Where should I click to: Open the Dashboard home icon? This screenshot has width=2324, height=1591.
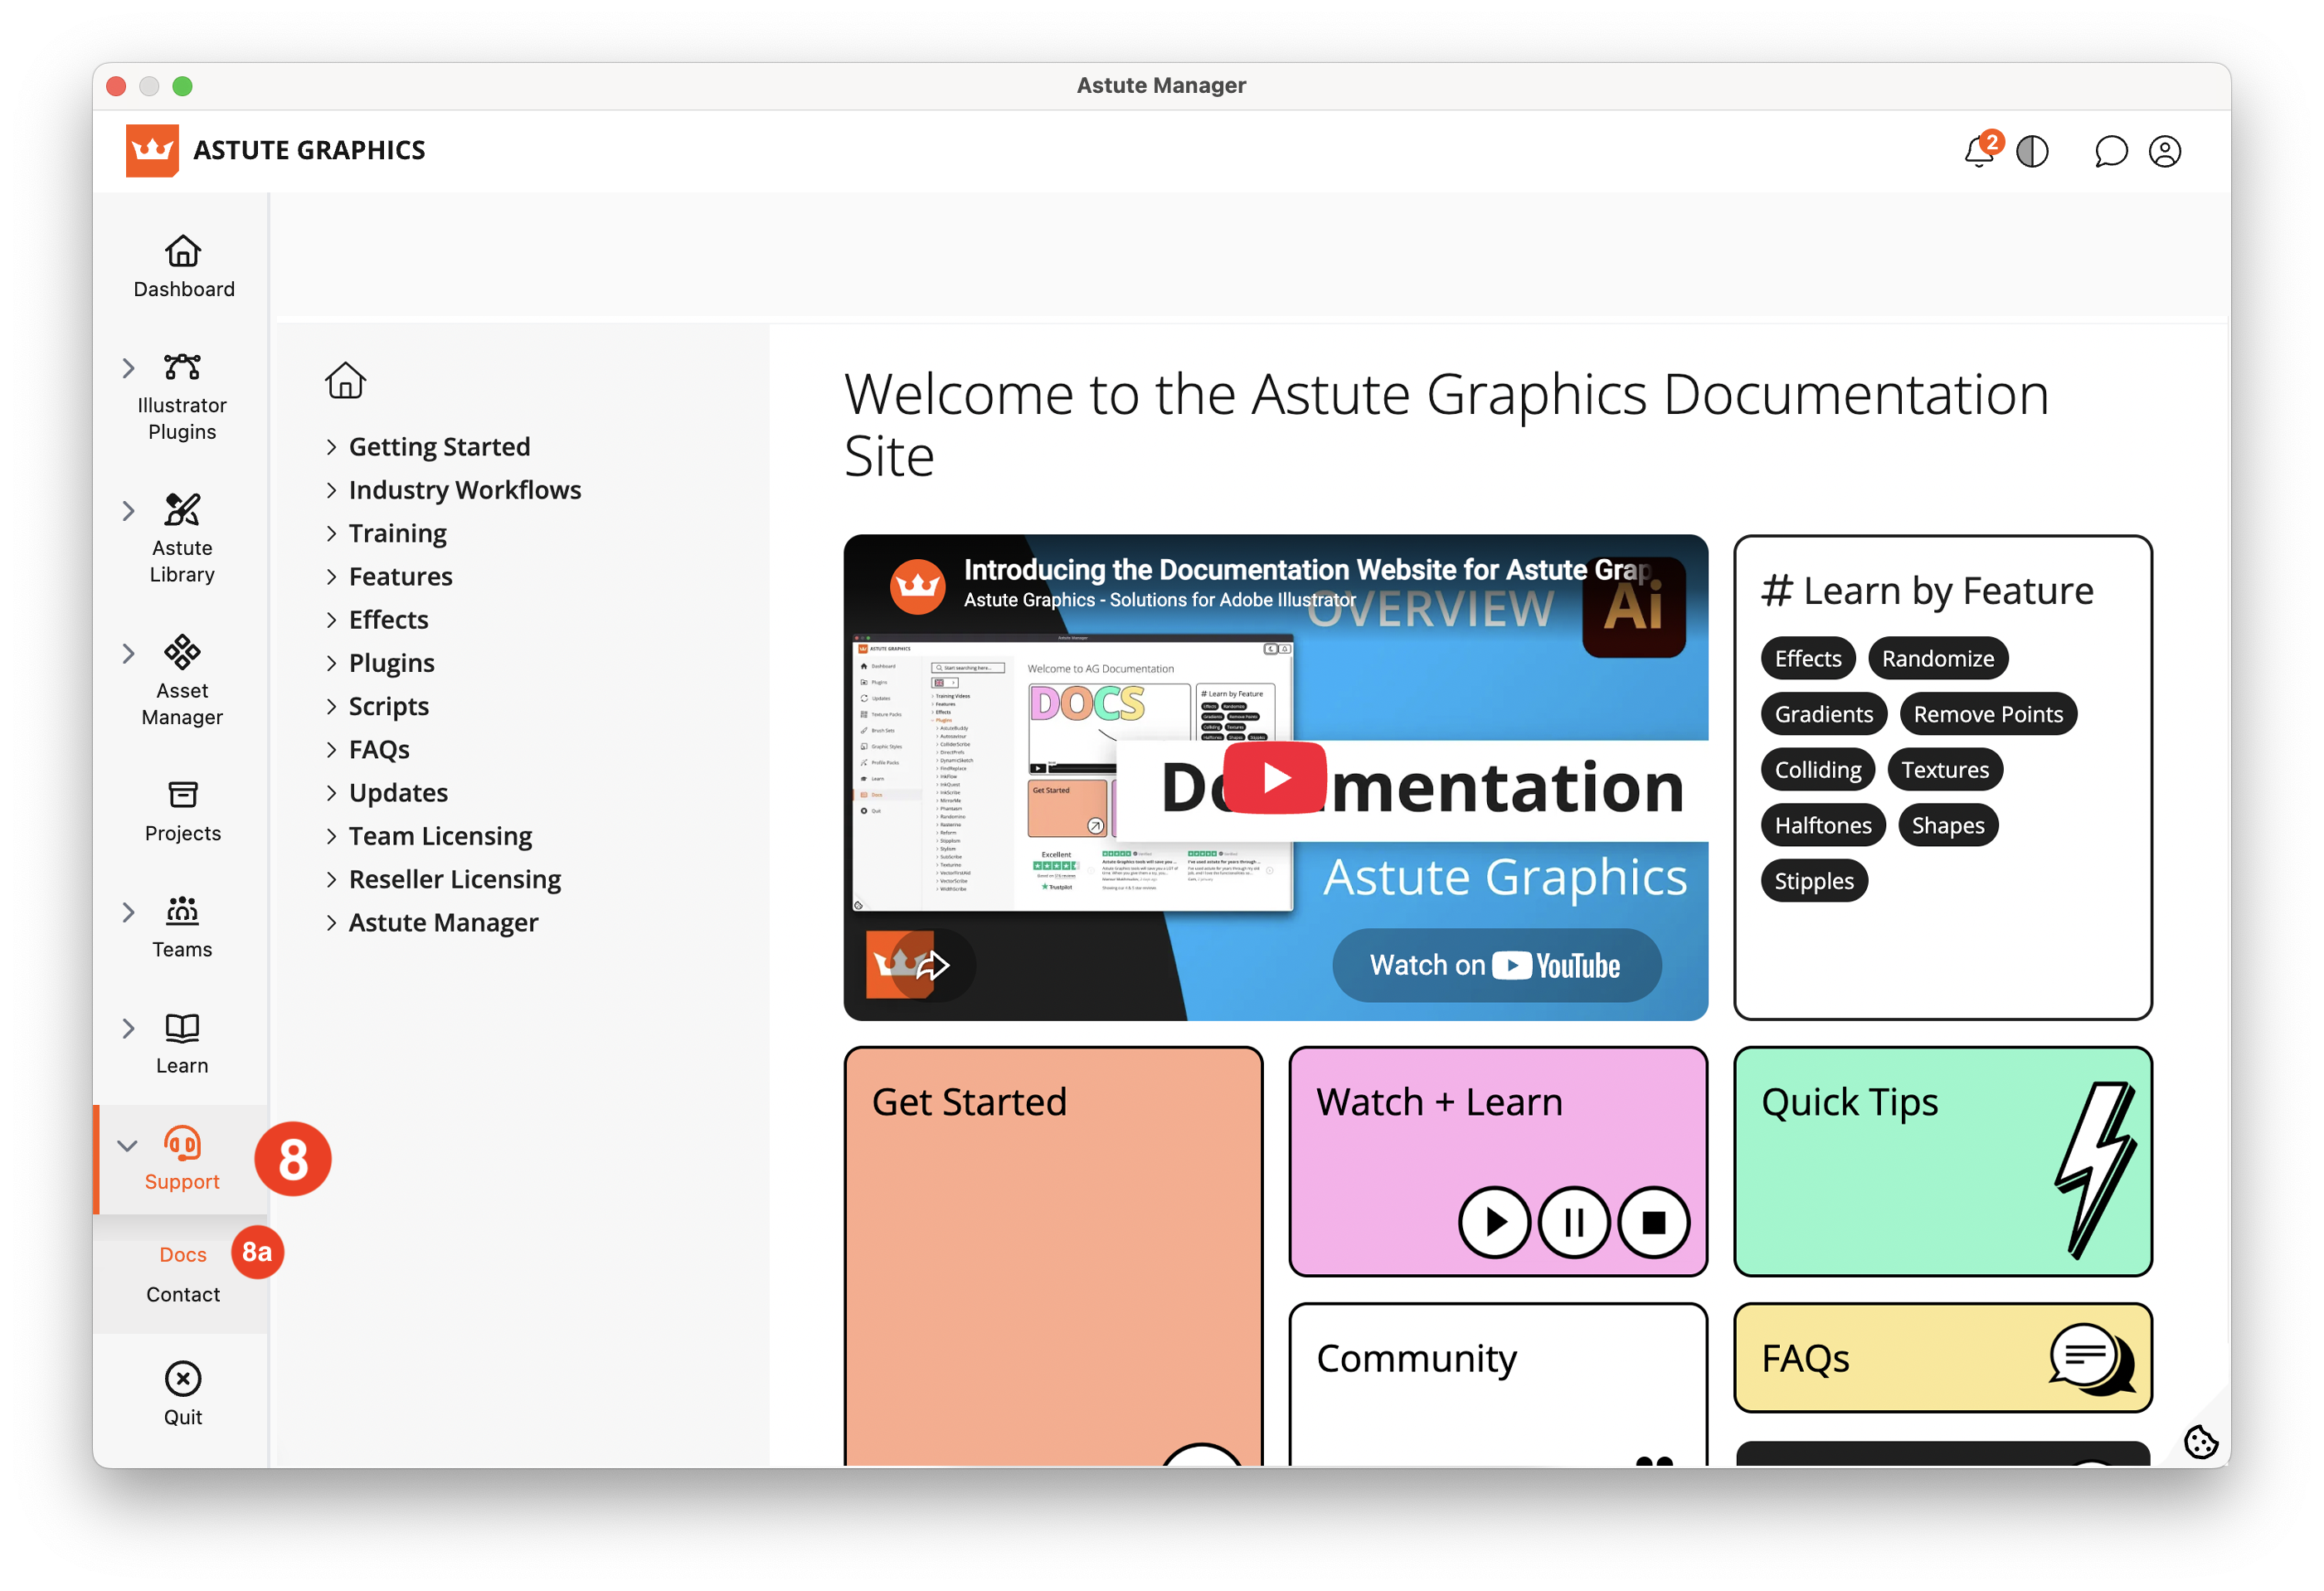point(183,251)
